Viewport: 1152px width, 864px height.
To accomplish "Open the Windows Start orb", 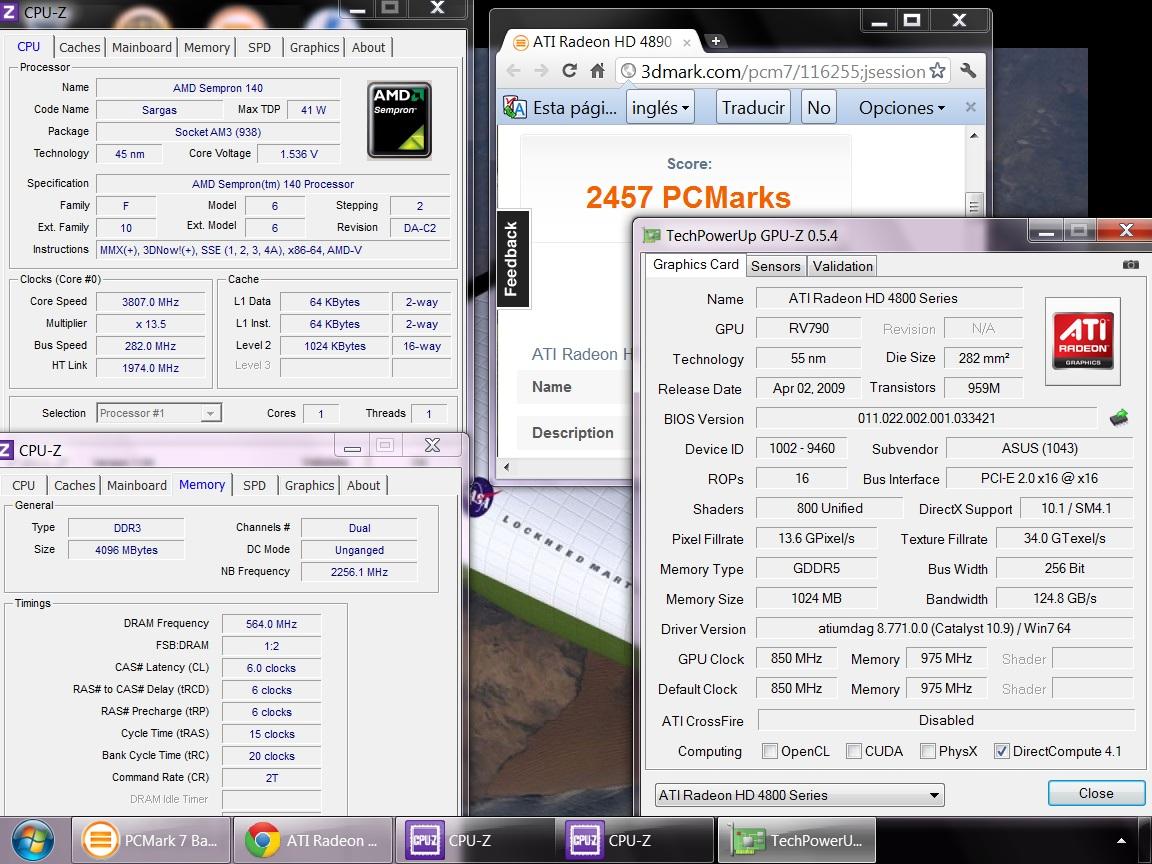I will [x=32, y=840].
